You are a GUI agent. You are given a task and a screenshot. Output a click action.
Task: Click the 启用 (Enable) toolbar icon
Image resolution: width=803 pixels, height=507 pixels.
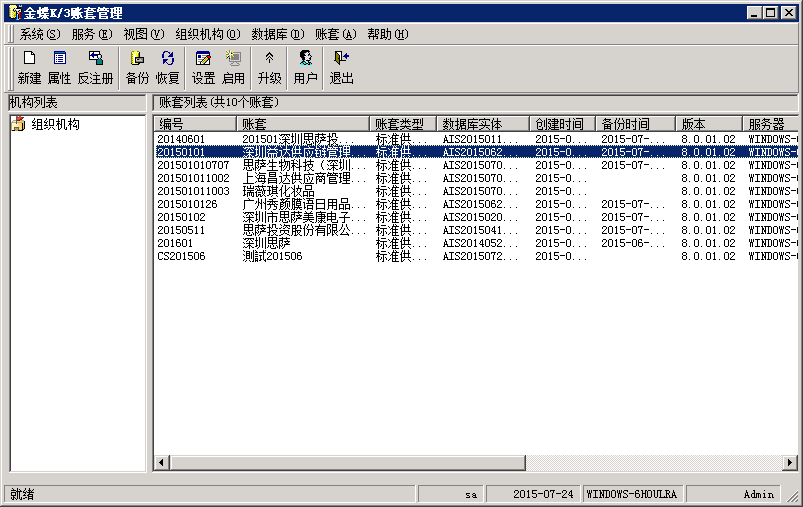pos(234,68)
